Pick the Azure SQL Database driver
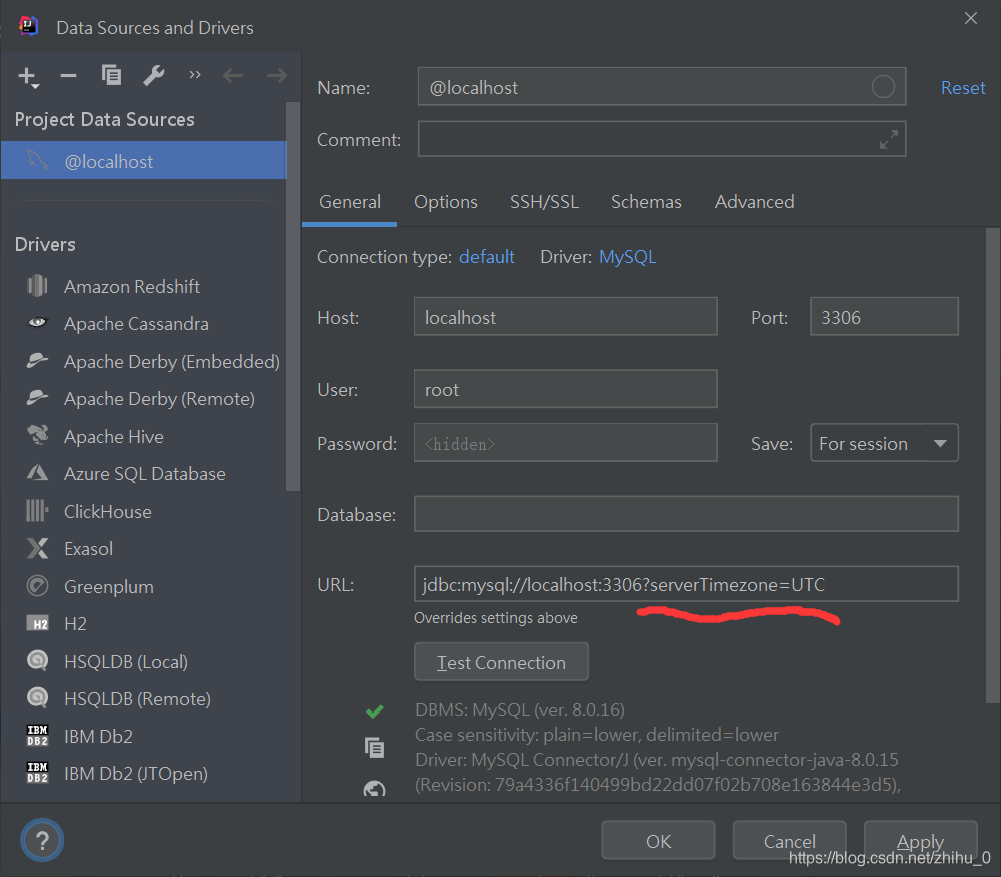Viewport: 1001px width, 877px height. click(144, 474)
